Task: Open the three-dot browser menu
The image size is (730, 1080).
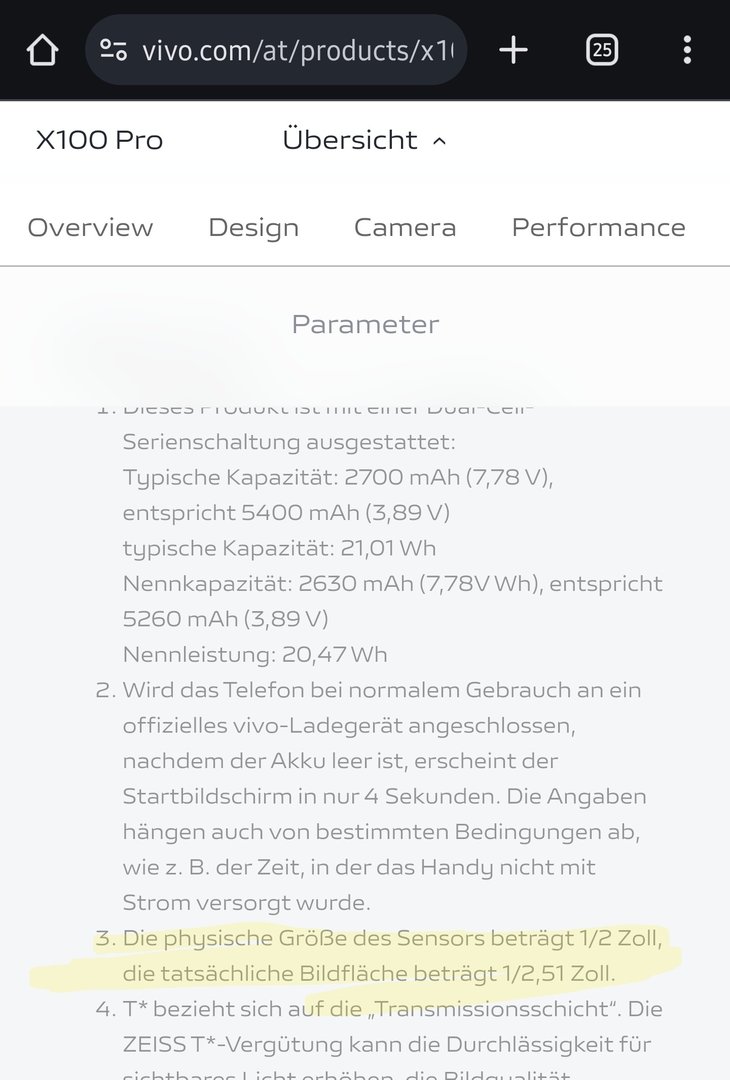Action: 687,50
